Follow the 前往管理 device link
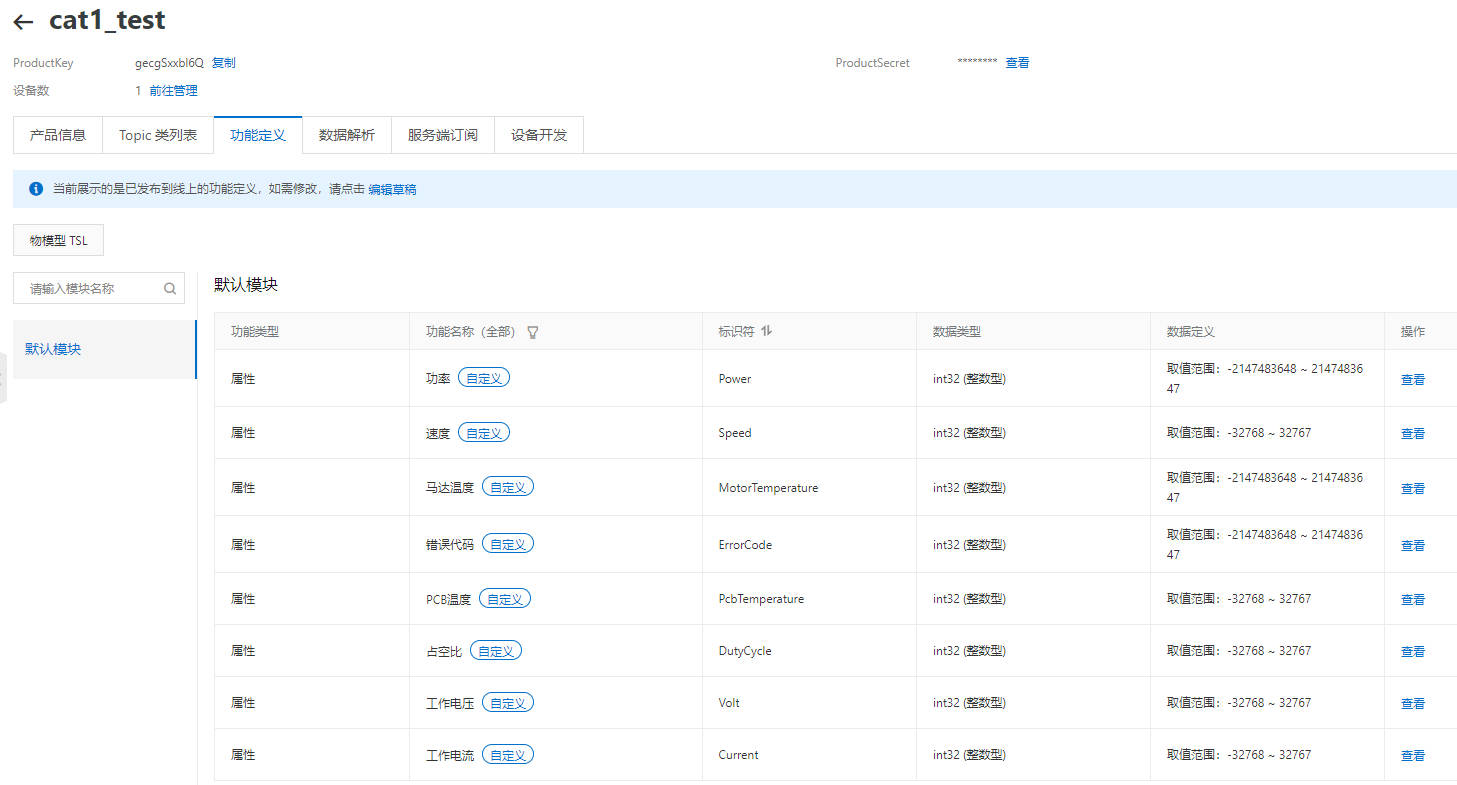Viewport: 1457px width, 785px height. coord(174,91)
